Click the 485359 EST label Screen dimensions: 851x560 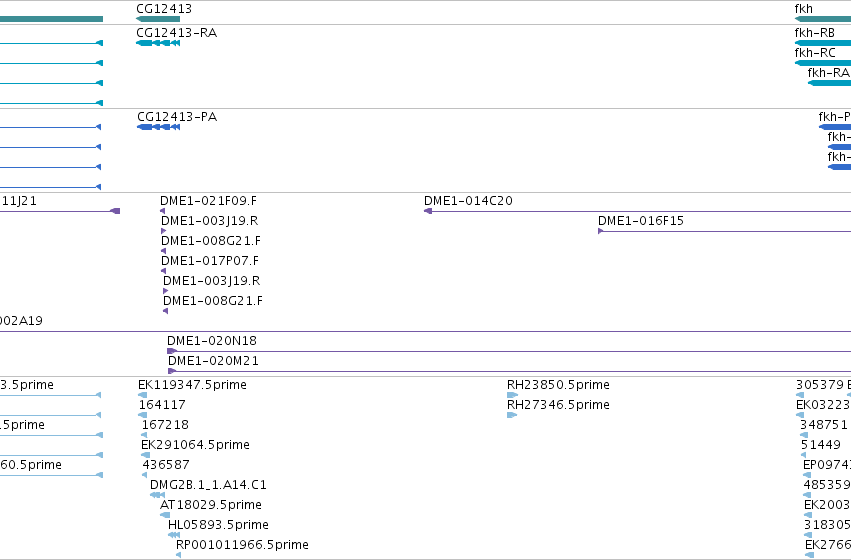[827, 485]
